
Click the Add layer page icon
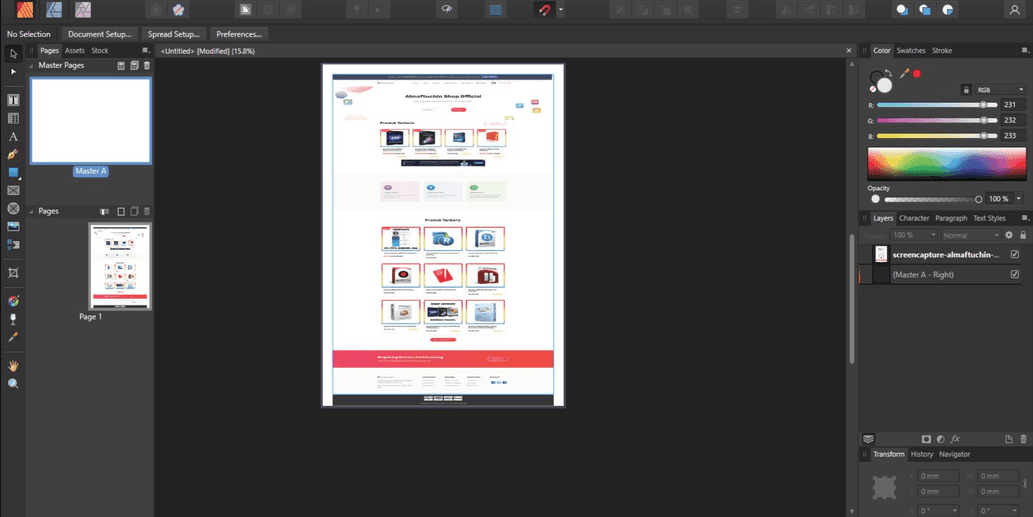point(1009,439)
